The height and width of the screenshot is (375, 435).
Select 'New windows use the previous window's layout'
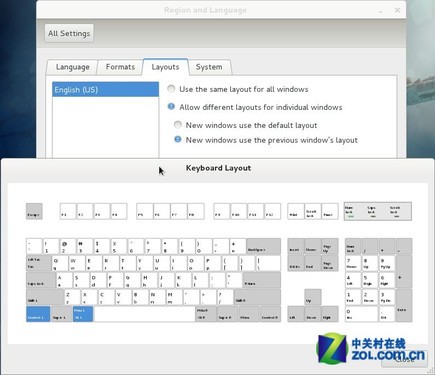[x=266, y=140]
